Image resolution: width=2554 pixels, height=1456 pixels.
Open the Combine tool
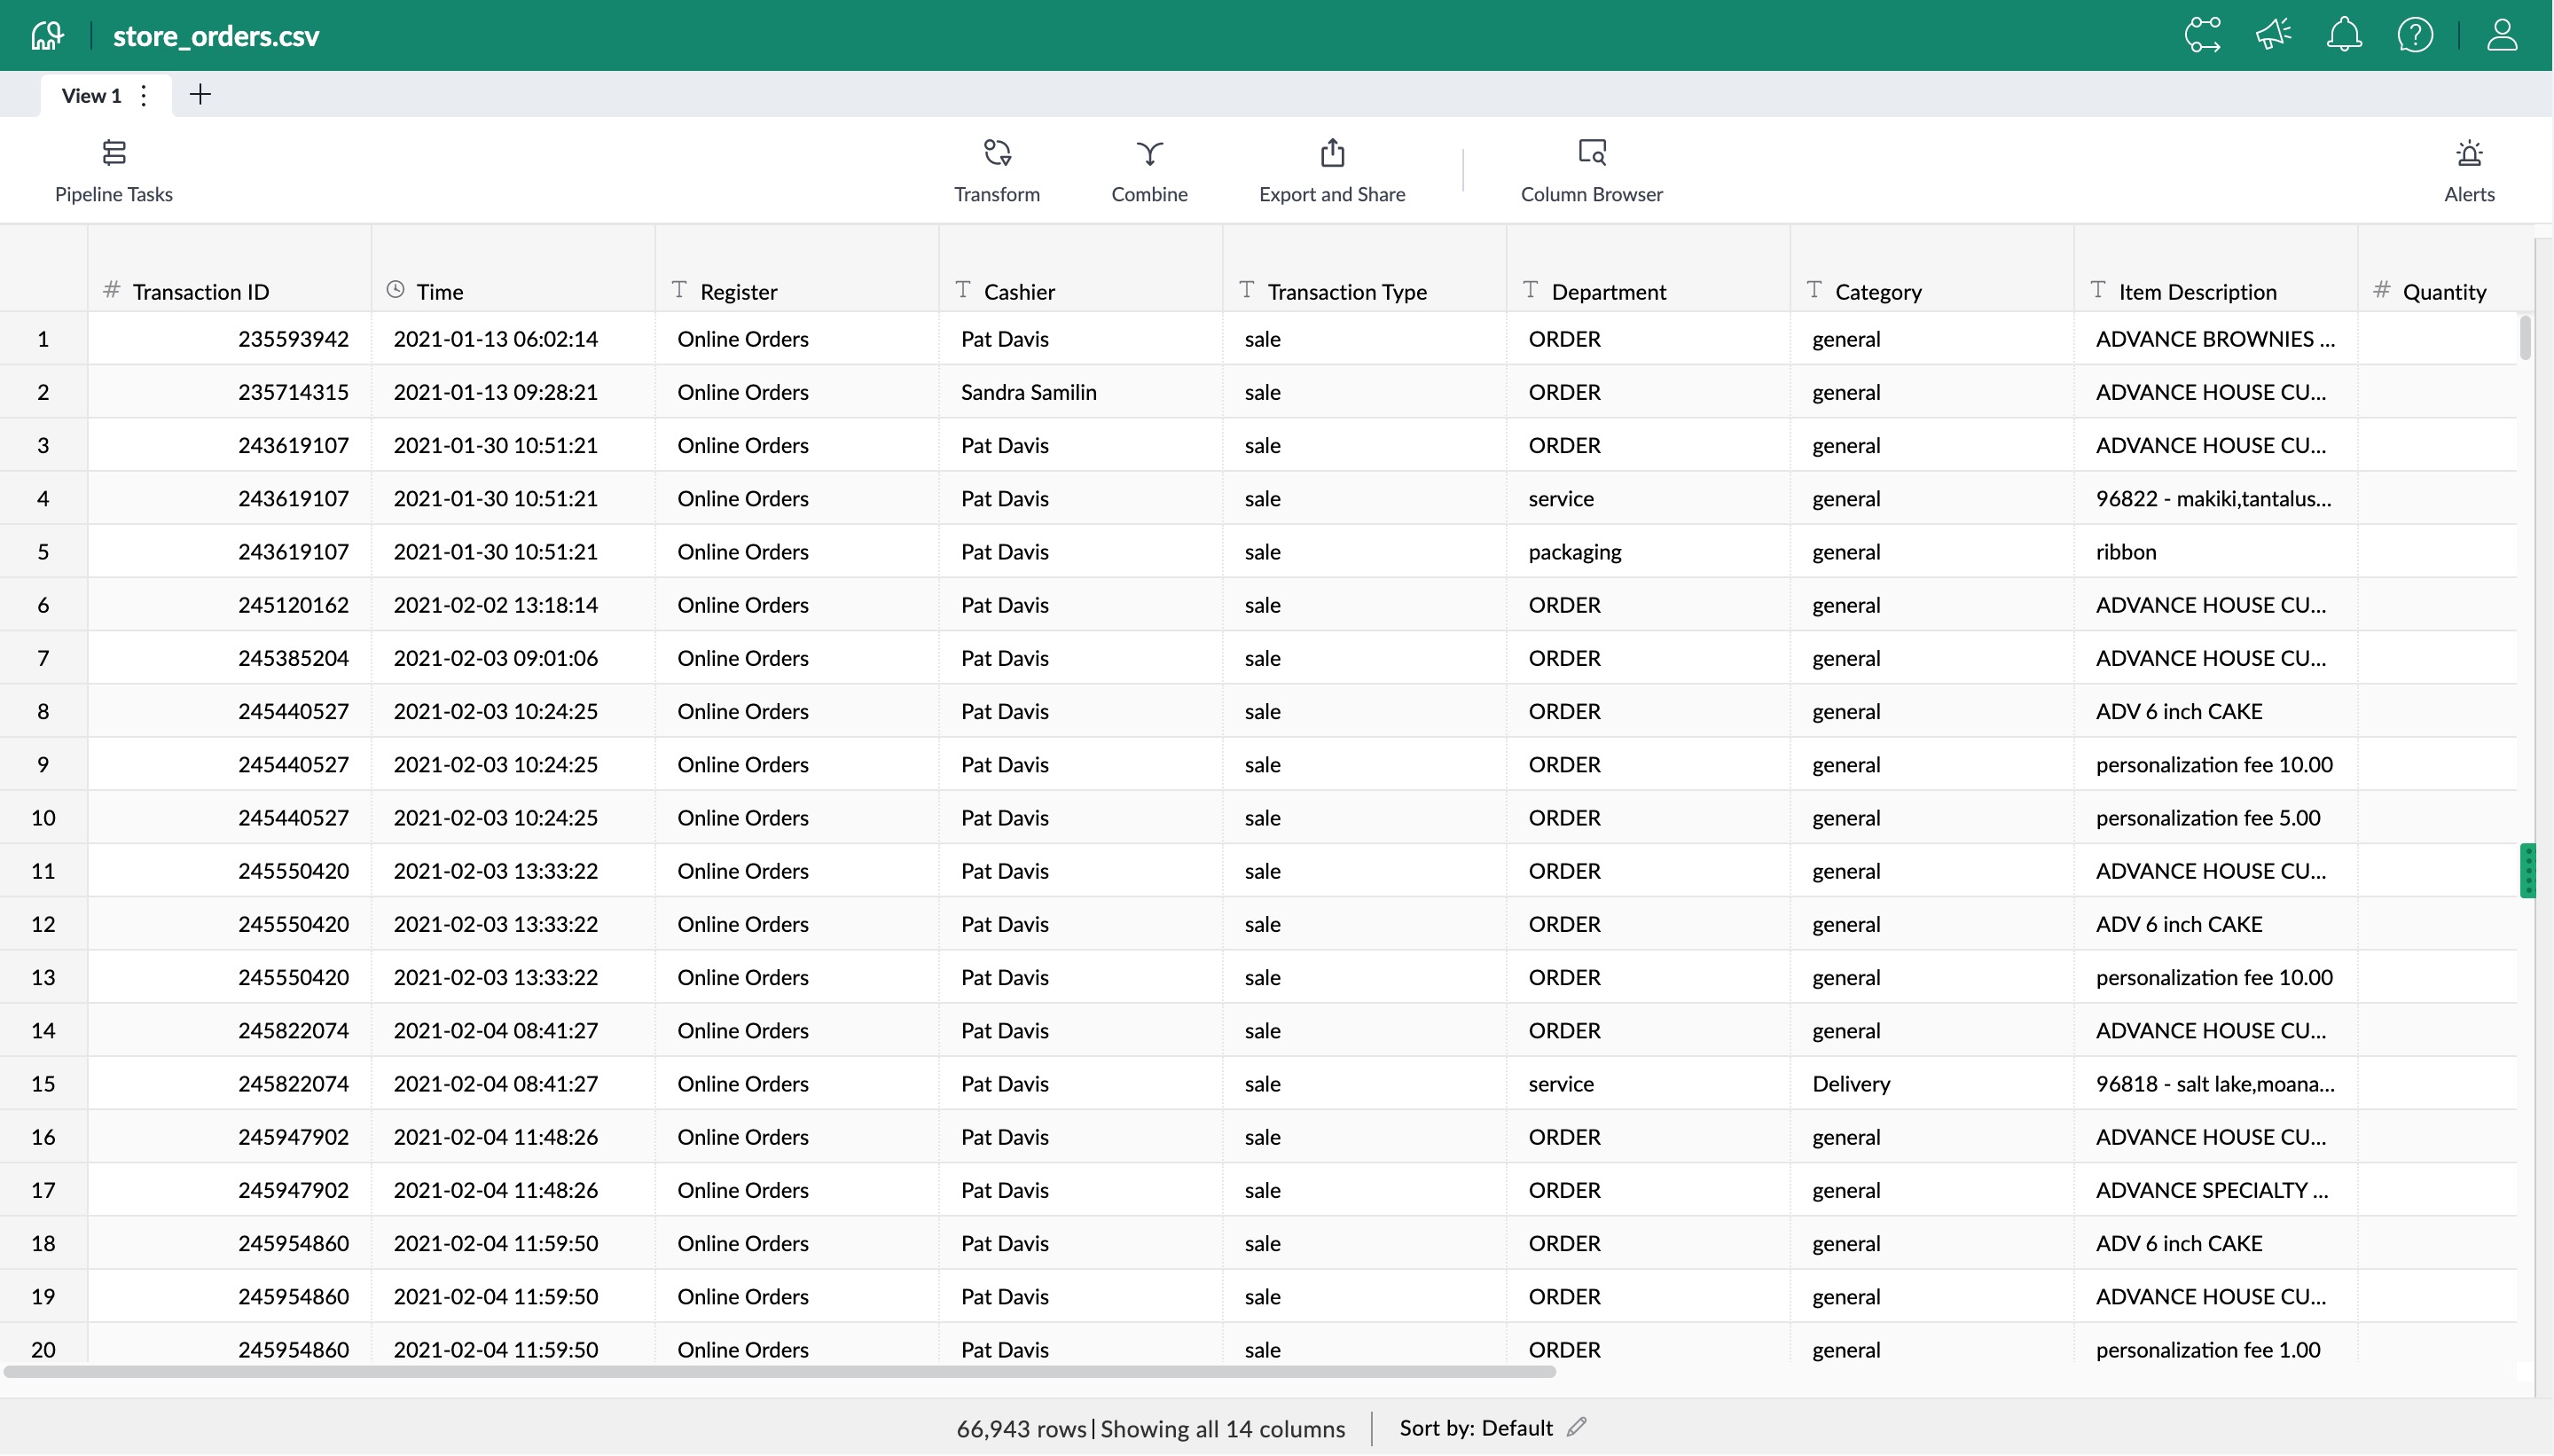tap(1148, 170)
